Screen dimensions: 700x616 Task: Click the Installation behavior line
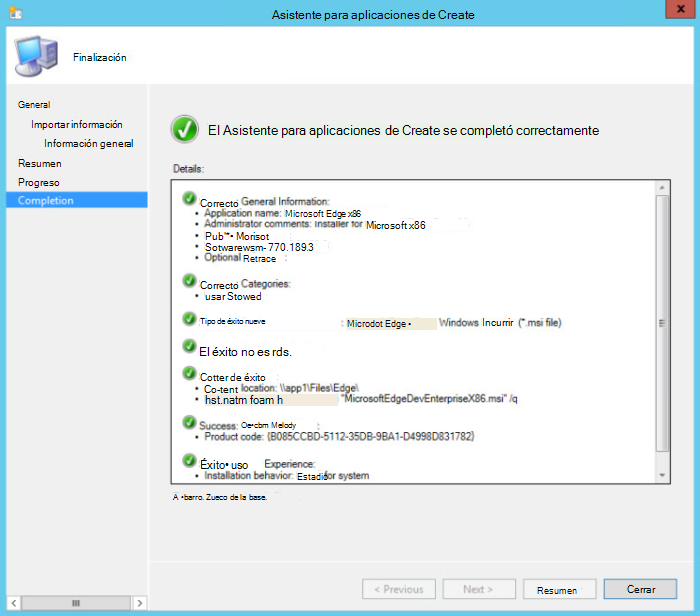(287, 476)
